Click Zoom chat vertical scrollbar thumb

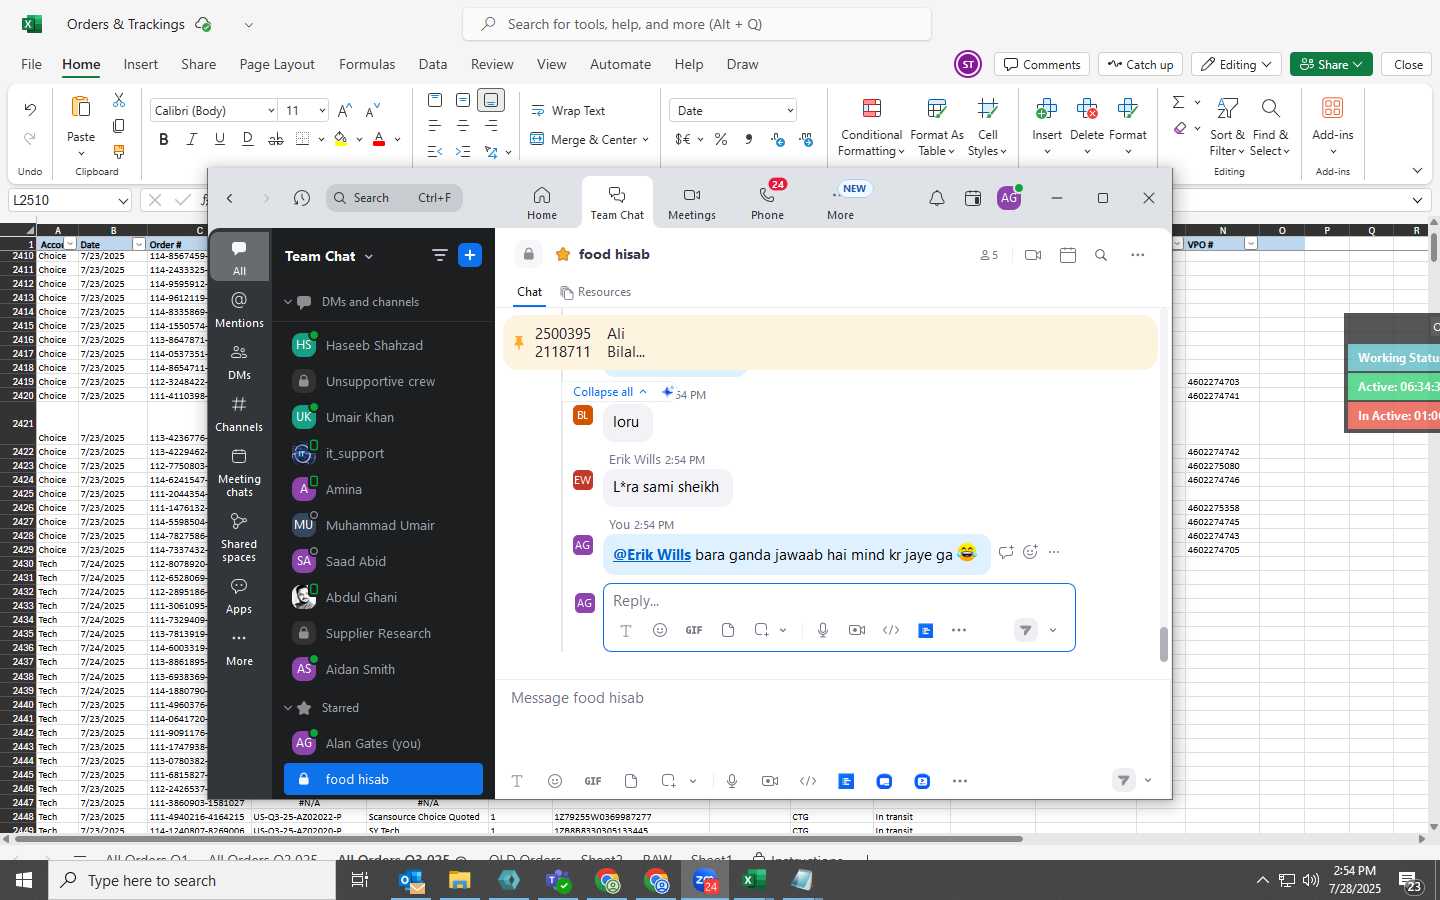point(1163,644)
